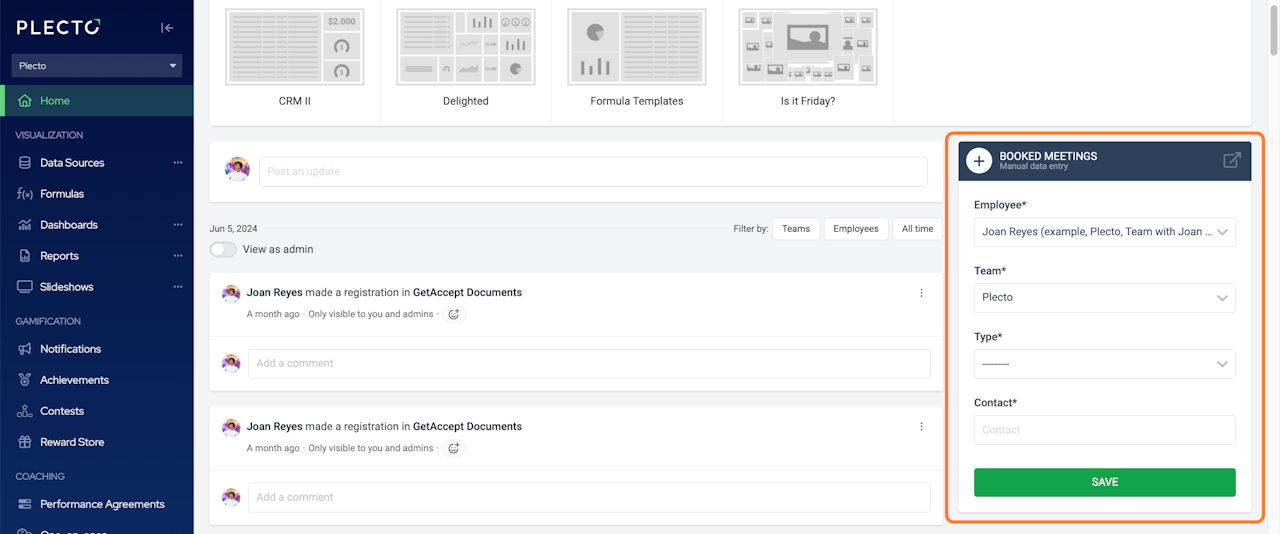The height and width of the screenshot is (534, 1280).
Task: Open the Plecto organization selector in the sidebar
Action: (97, 66)
